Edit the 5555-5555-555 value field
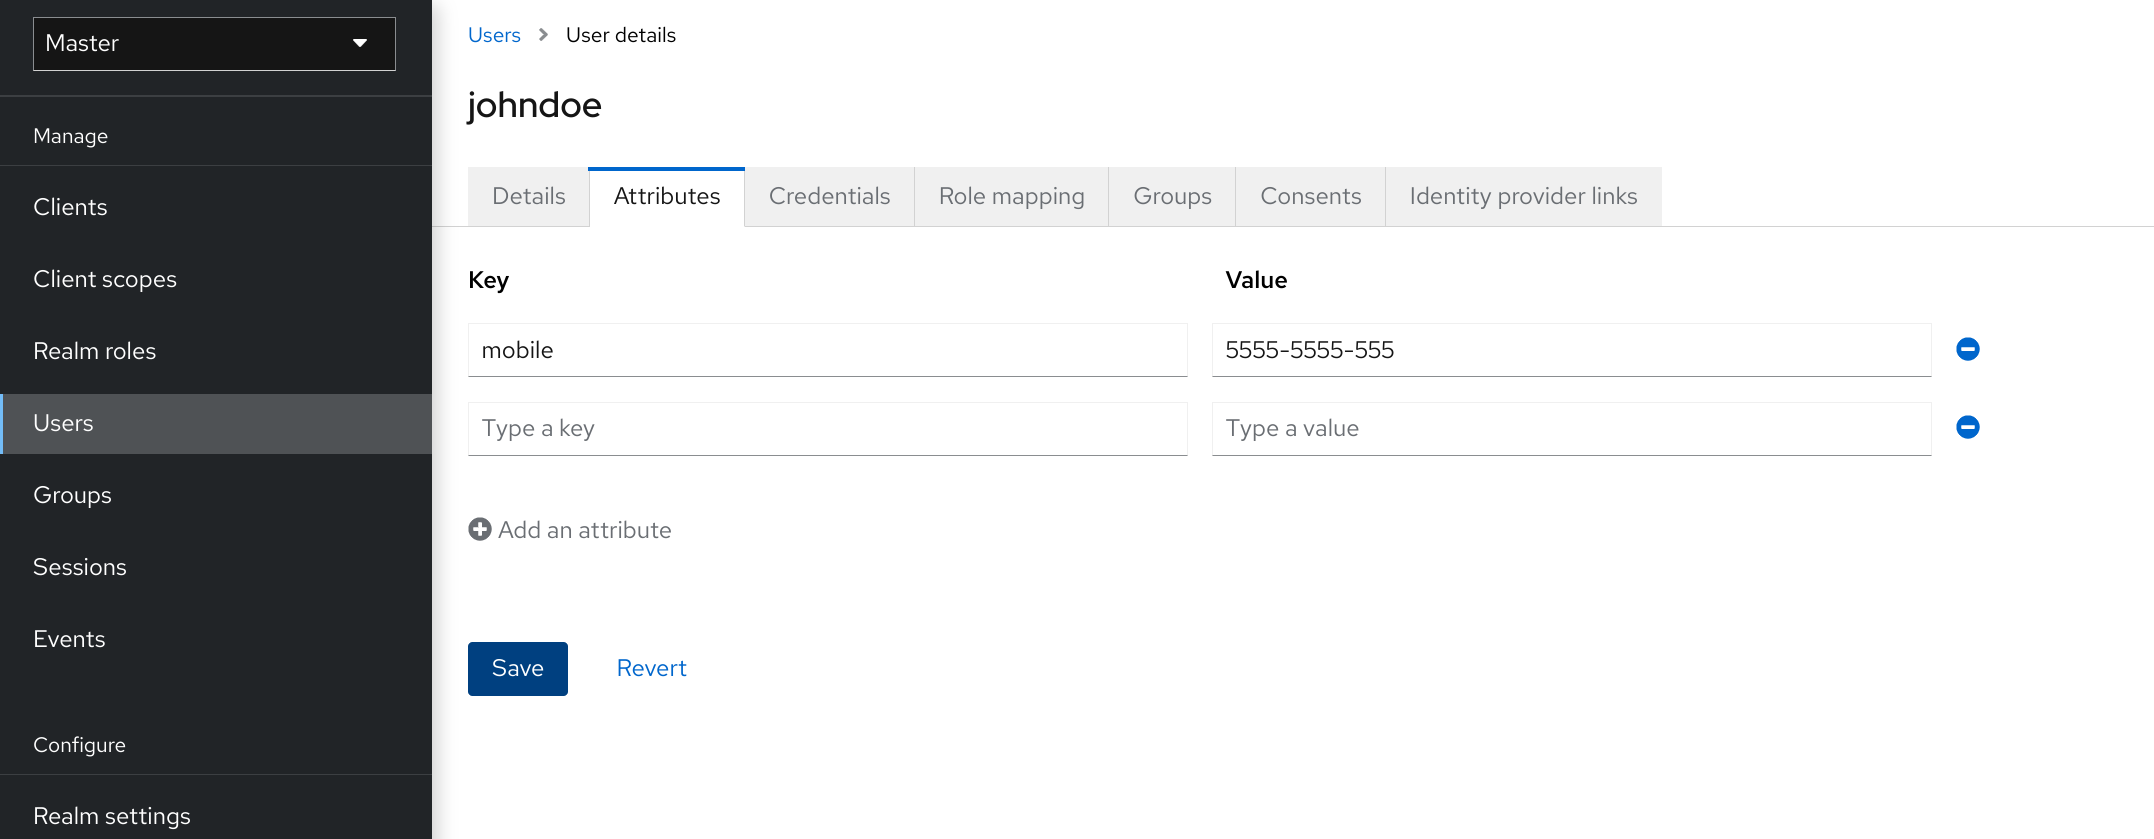The image size is (2154, 839). click(1571, 350)
